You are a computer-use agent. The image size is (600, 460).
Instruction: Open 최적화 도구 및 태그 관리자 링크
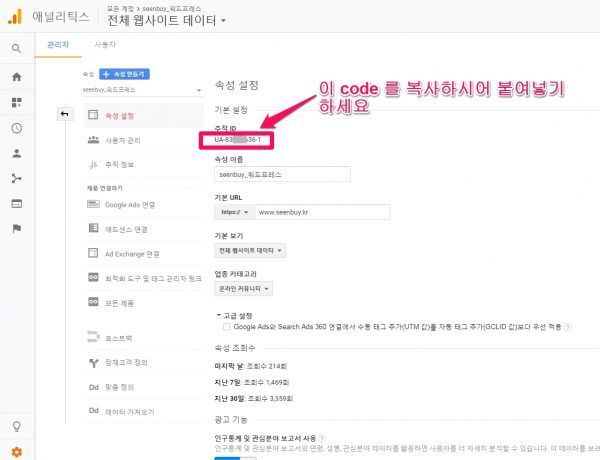point(153,279)
